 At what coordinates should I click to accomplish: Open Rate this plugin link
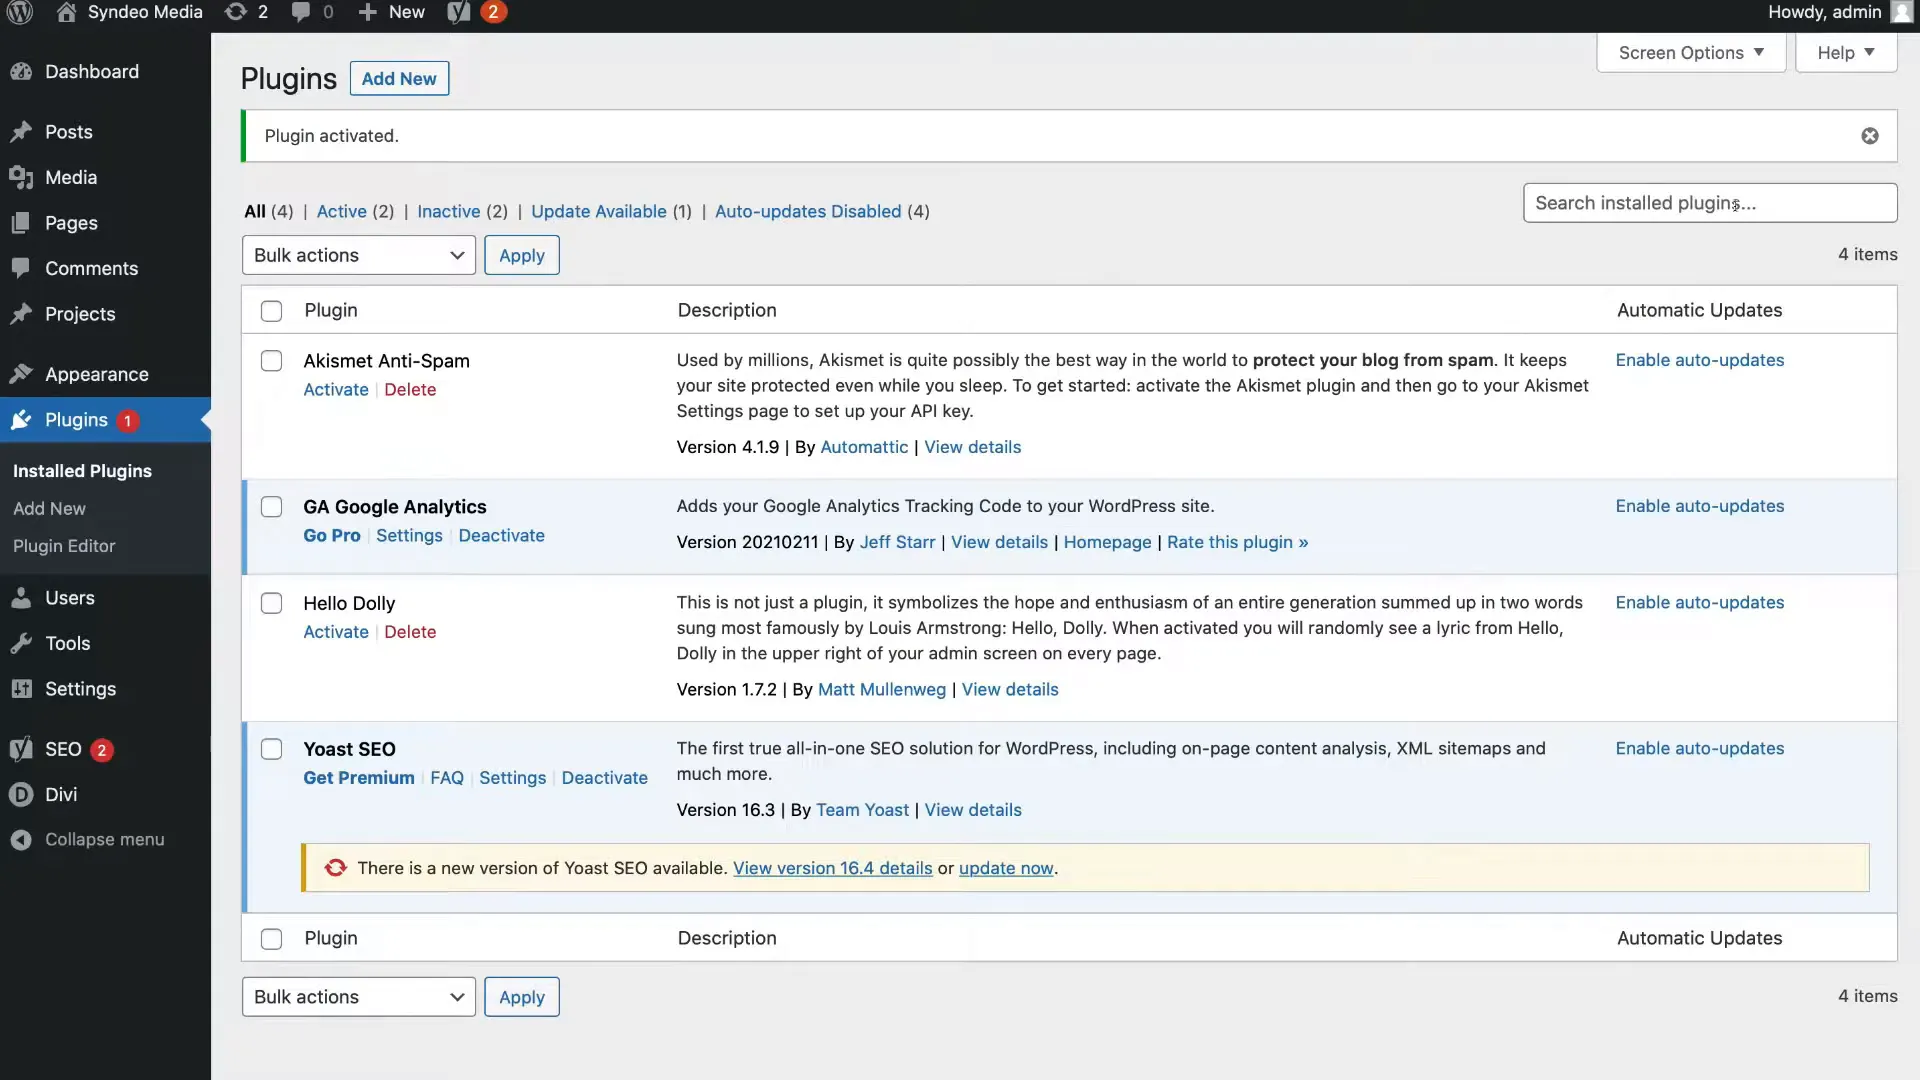pyautogui.click(x=1237, y=542)
